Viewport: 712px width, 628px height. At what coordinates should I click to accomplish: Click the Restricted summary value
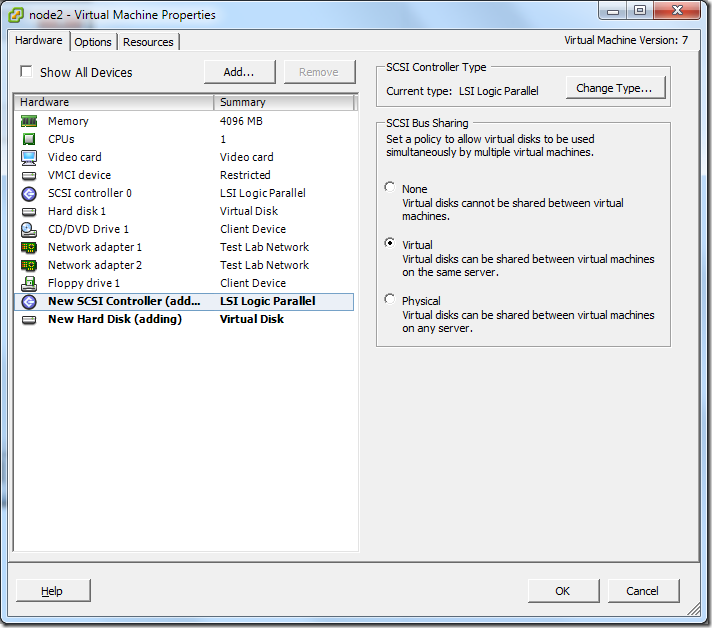click(245, 175)
